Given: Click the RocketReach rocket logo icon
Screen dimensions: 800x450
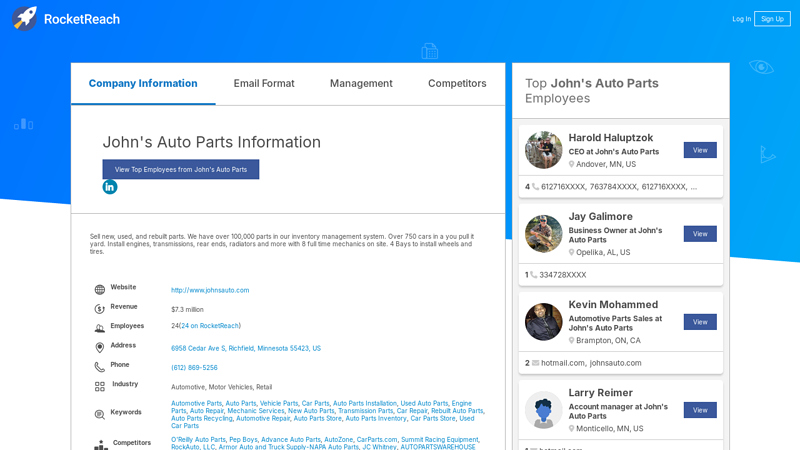Looking at the screenshot, I should point(24,19).
